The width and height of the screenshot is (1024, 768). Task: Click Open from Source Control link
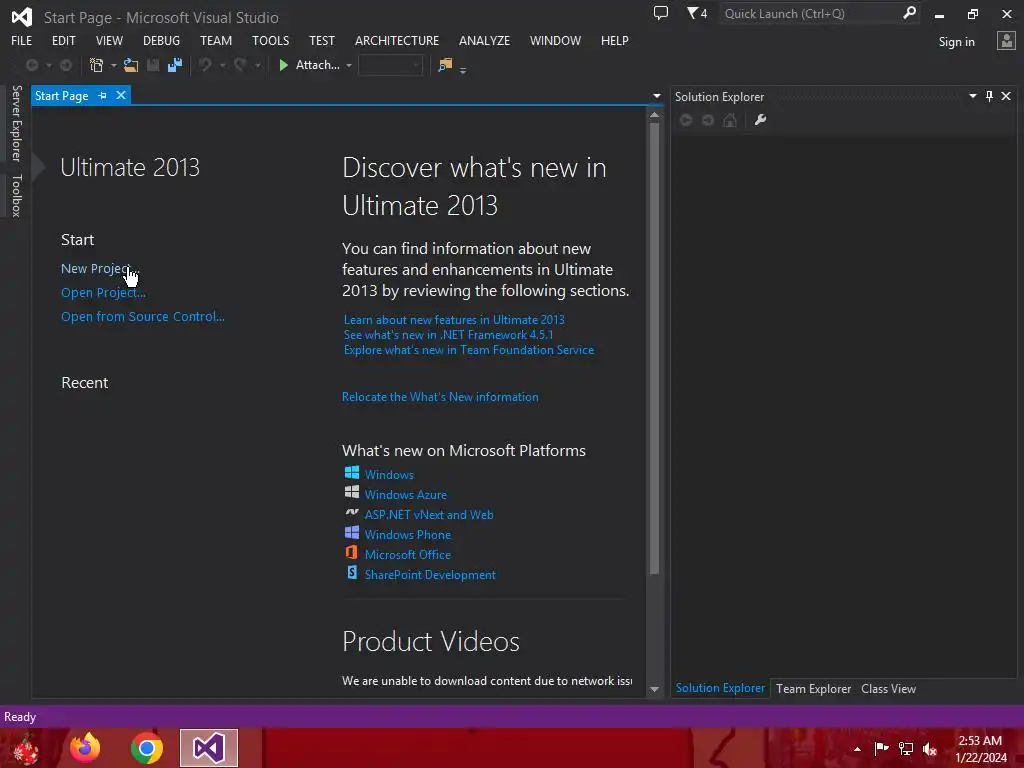[x=142, y=316]
